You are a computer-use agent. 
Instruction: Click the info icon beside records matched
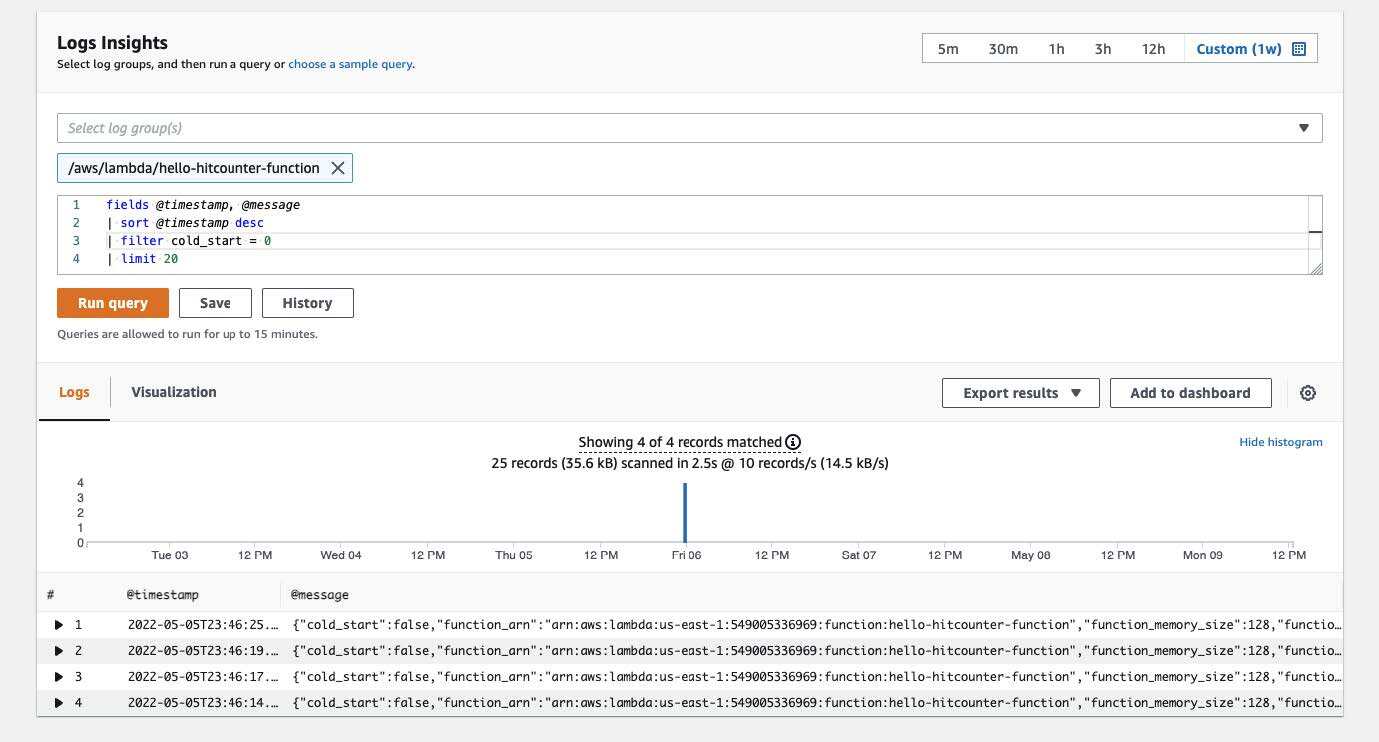pyautogui.click(x=793, y=442)
